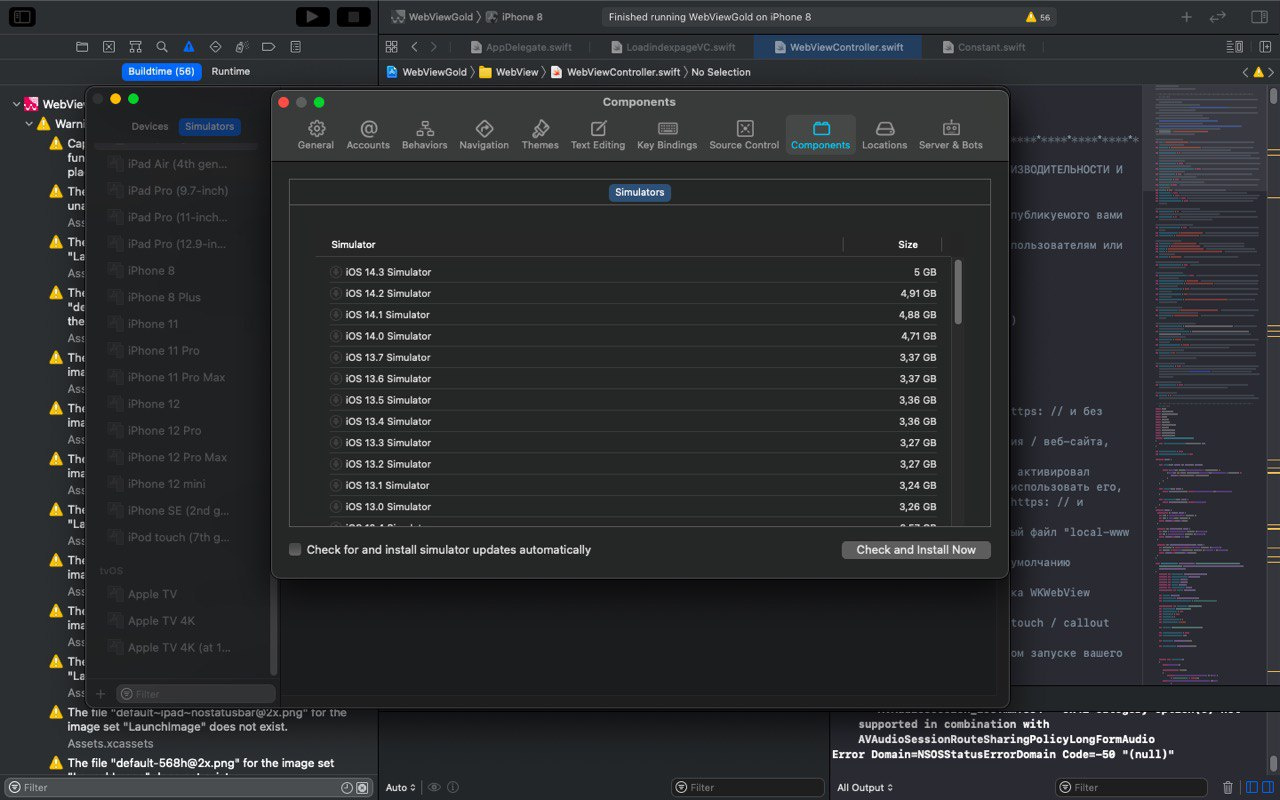The height and width of the screenshot is (800, 1280).
Task: Switch to the Constant.swift tab
Action: pos(982,47)
